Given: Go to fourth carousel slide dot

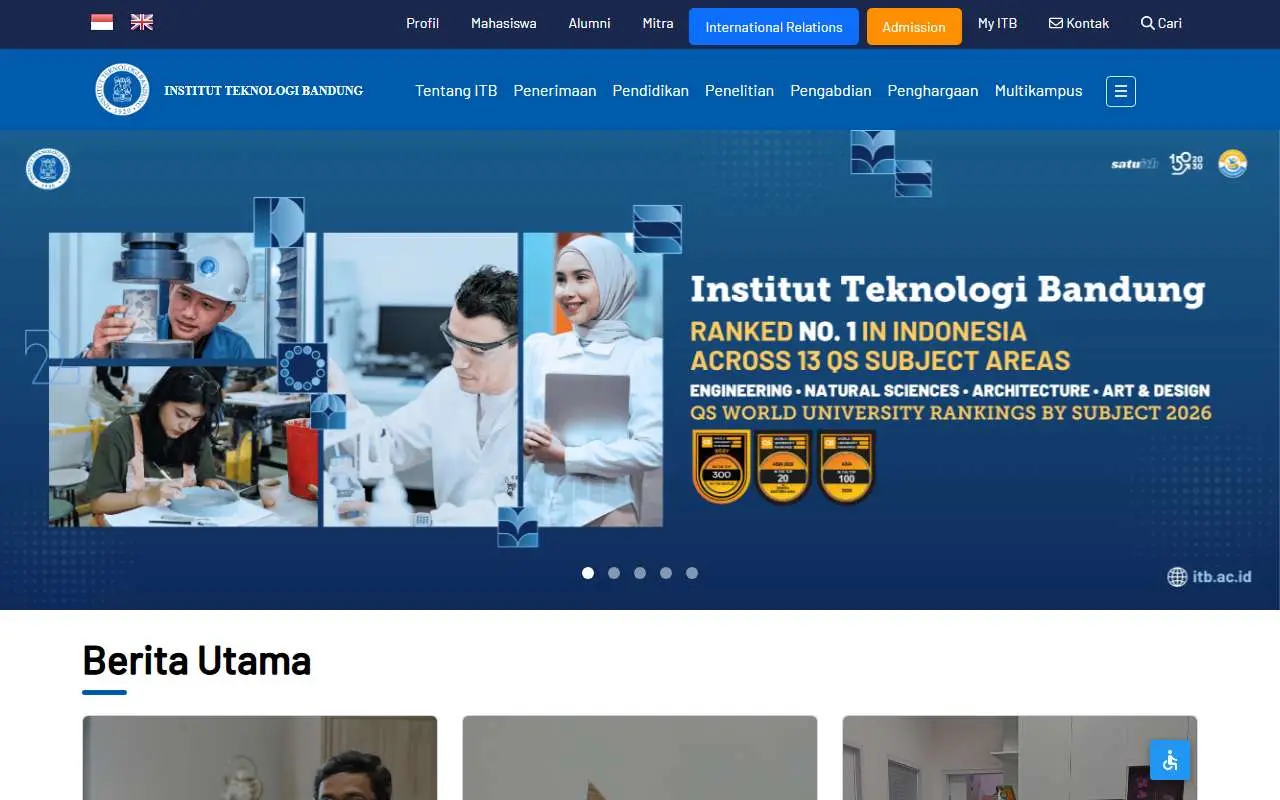Looking at the screenshot, I should [666, 573].
